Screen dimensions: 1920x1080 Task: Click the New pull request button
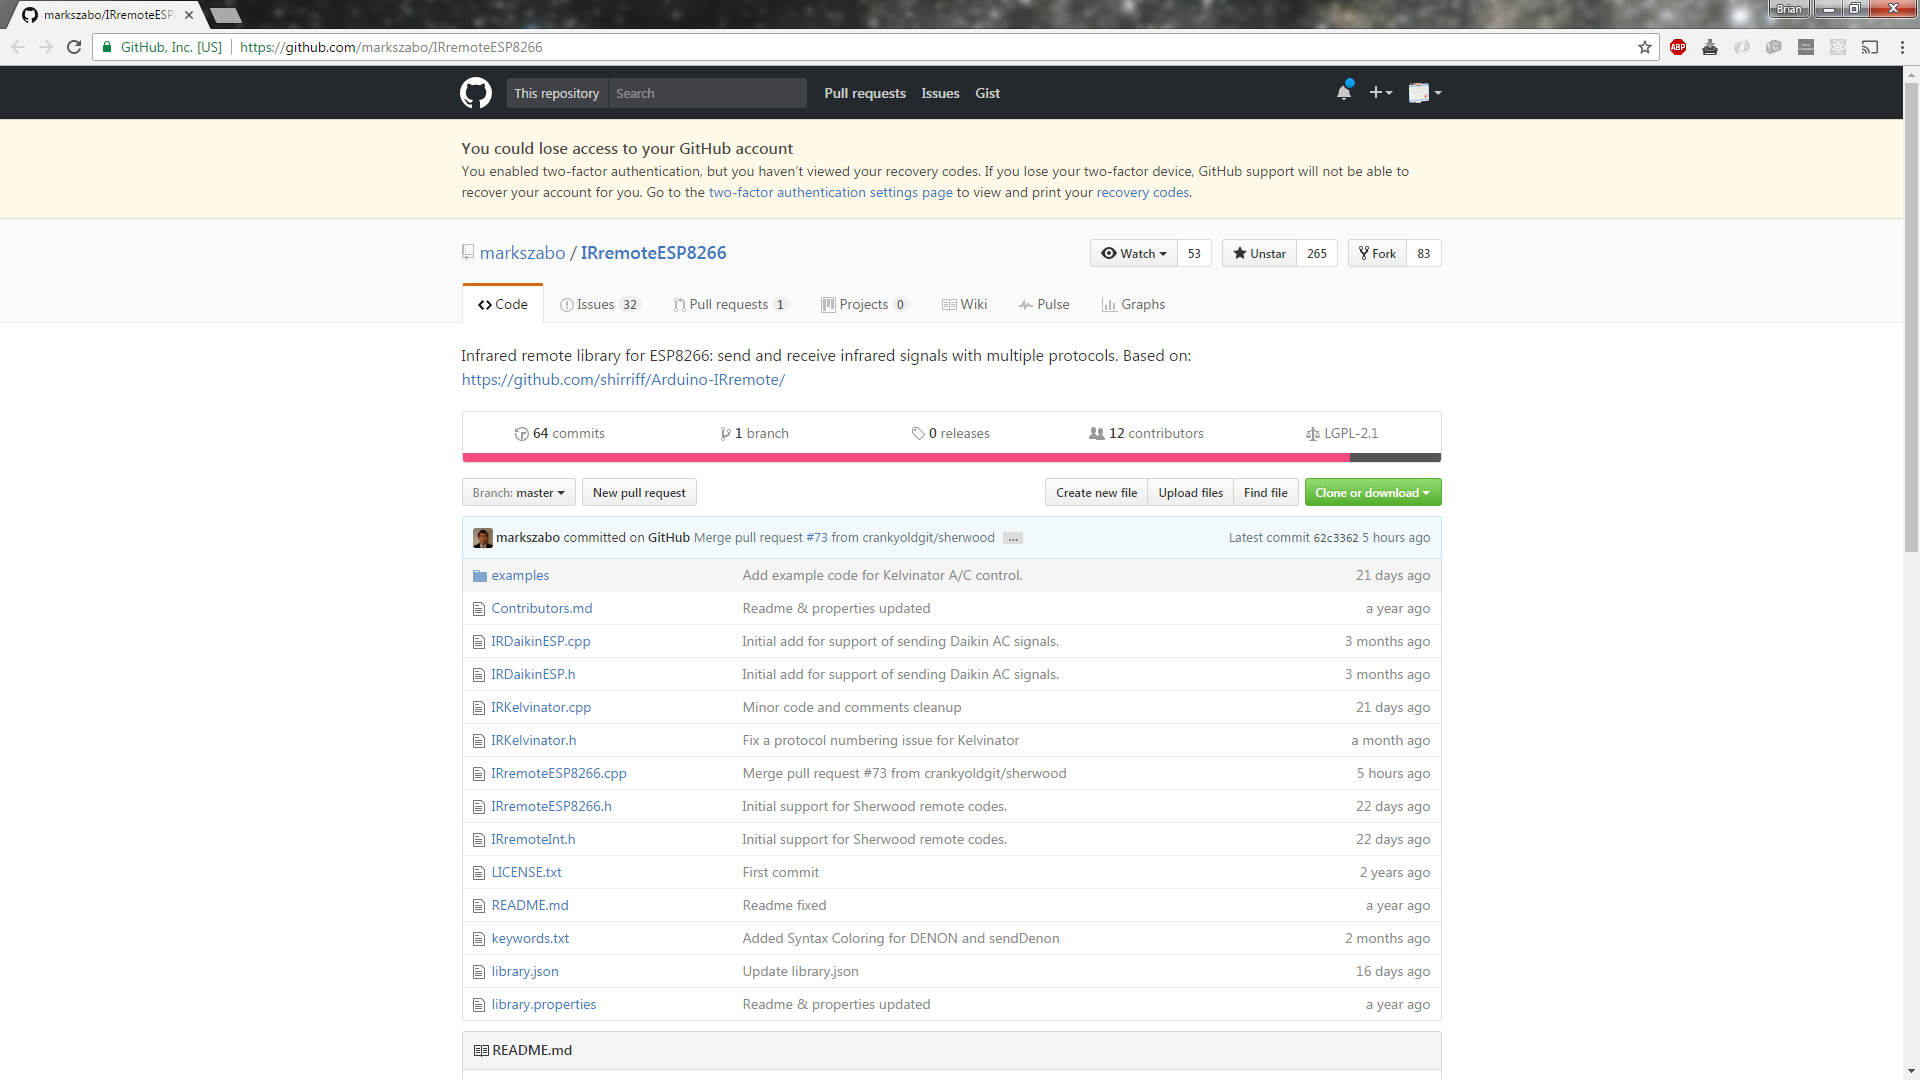639,493
